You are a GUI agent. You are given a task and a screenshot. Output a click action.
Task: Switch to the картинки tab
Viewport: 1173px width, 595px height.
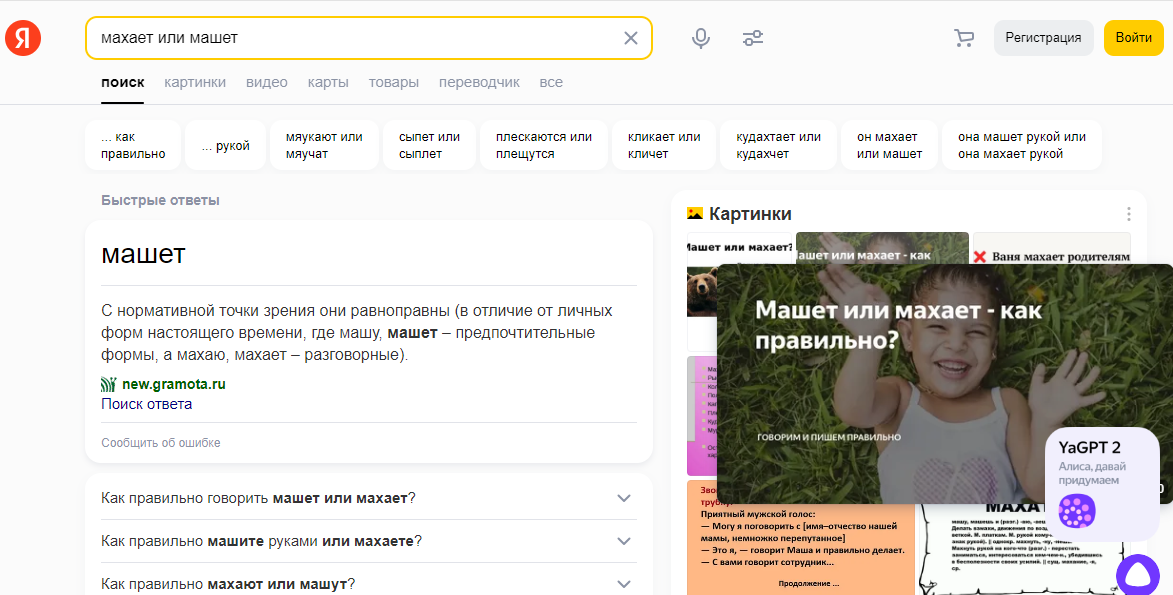195,82
